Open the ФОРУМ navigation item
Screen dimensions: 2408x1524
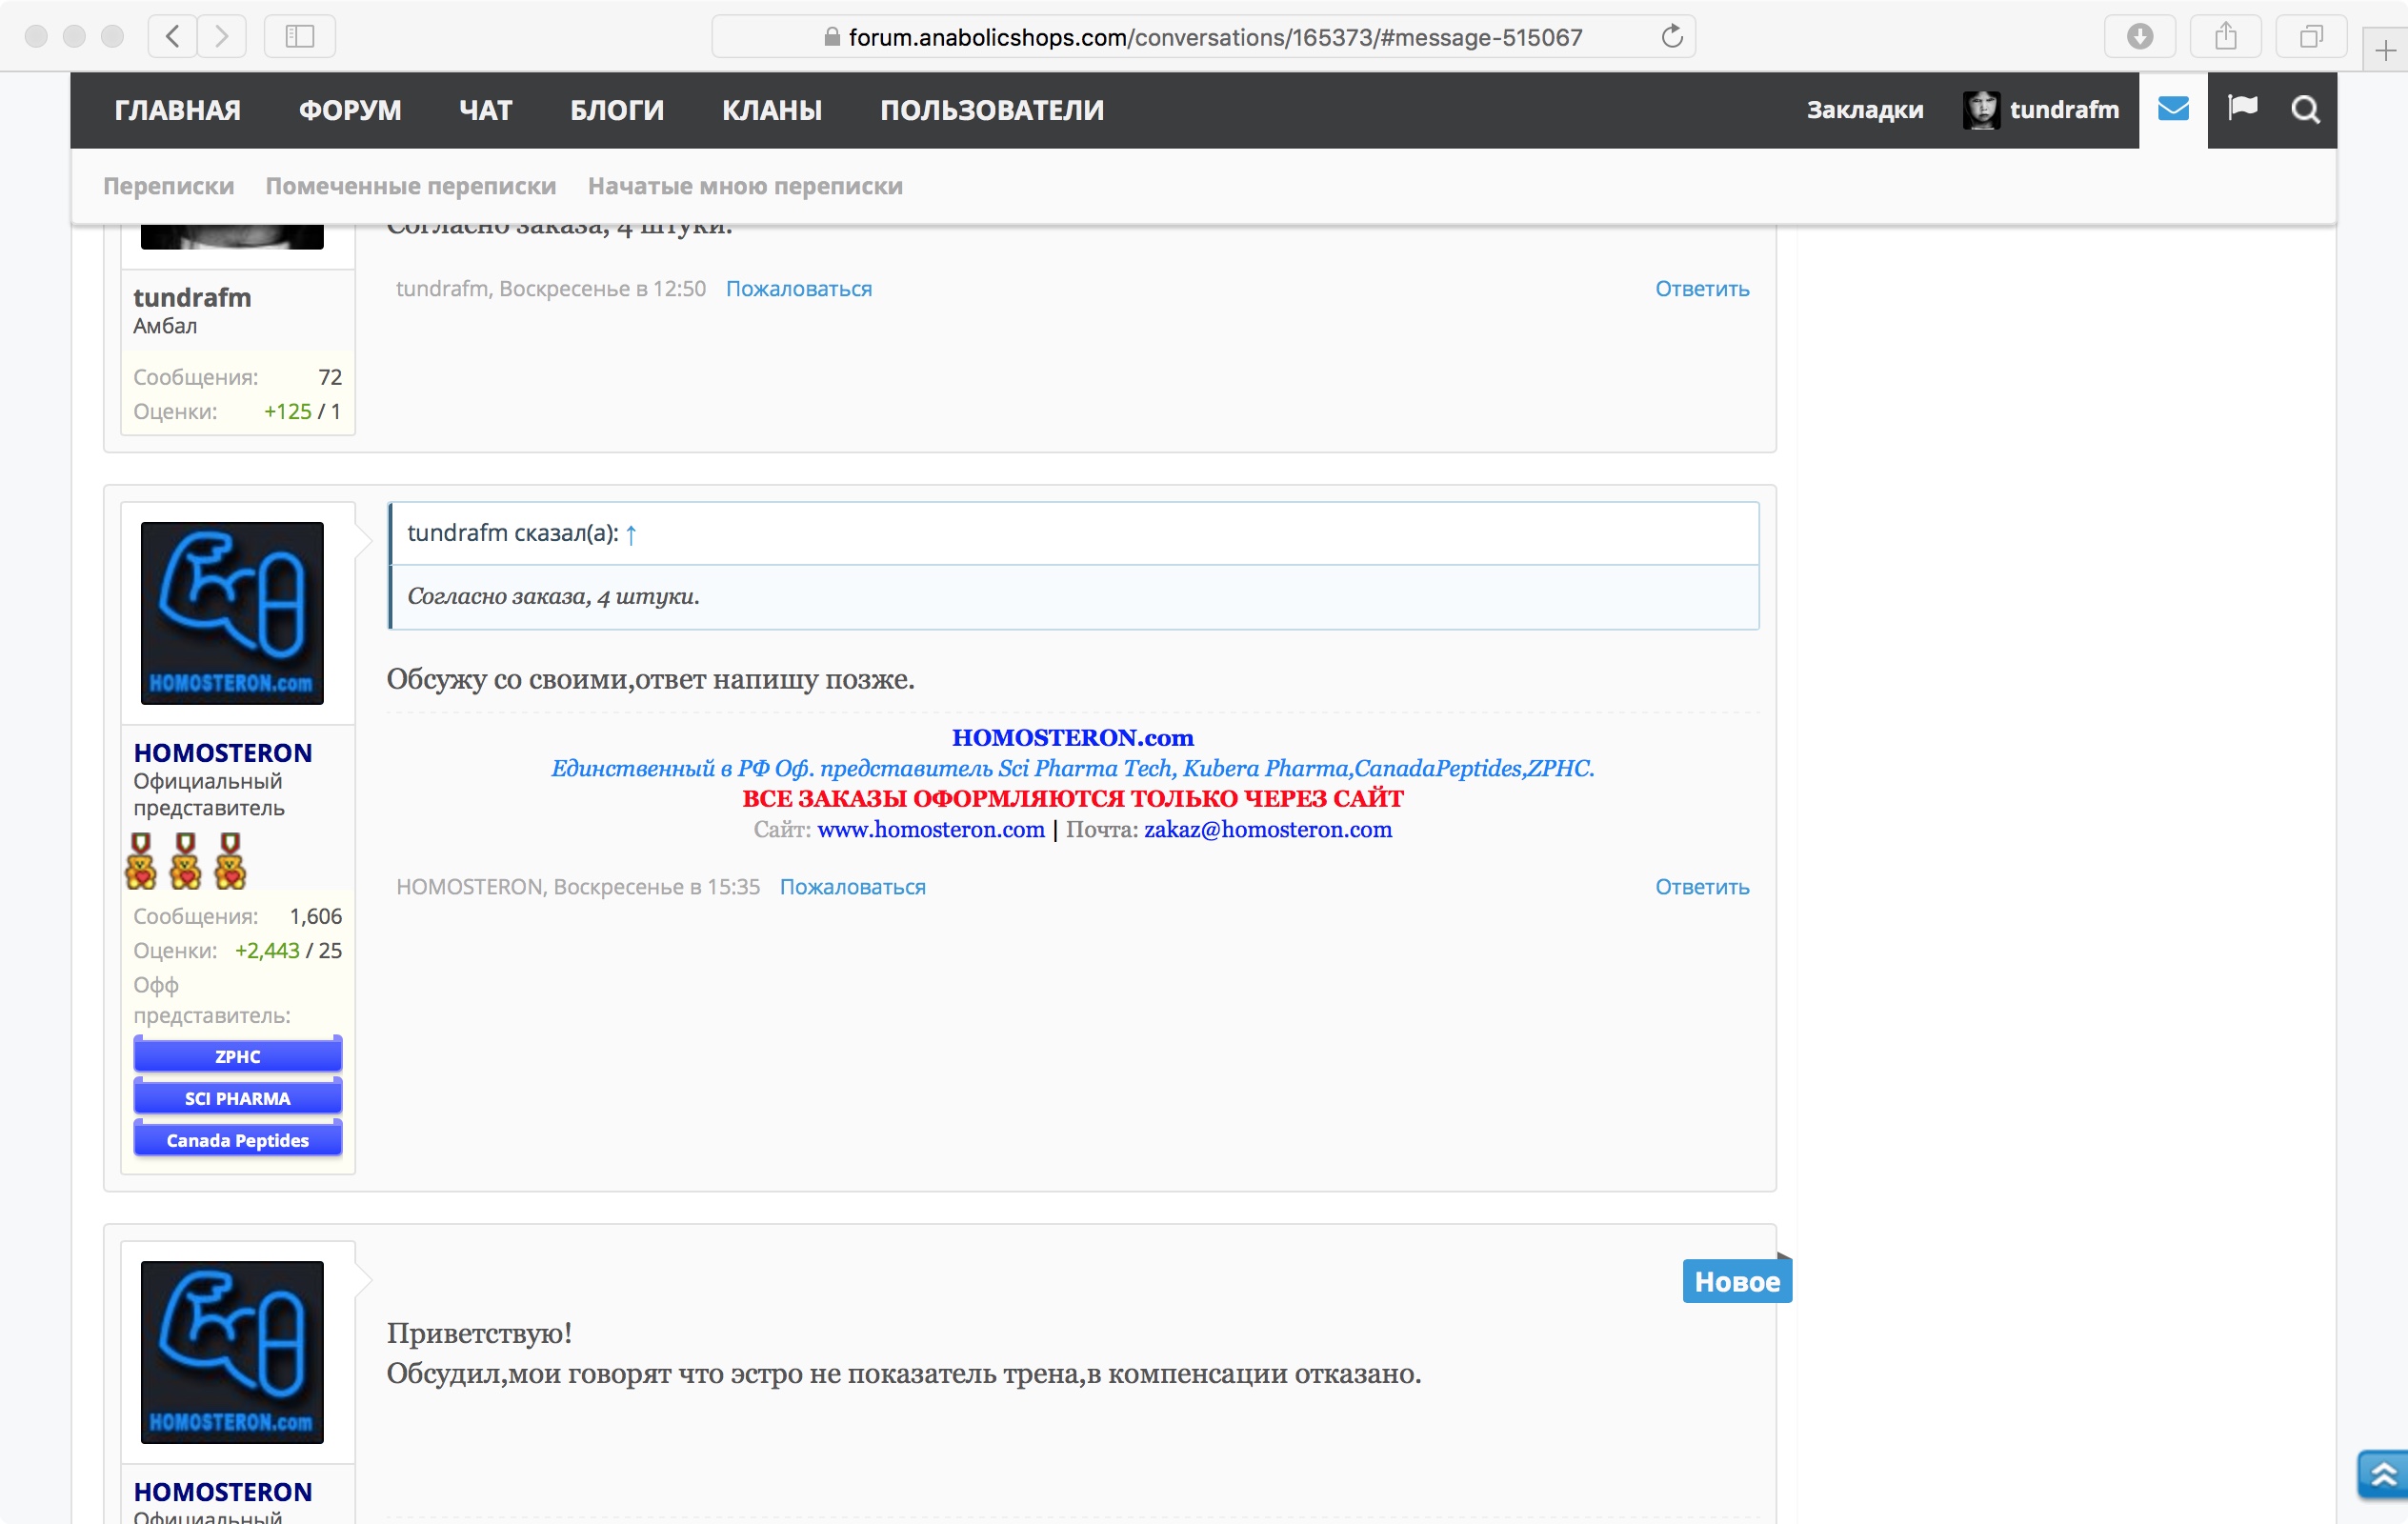[x=350, y=109]
